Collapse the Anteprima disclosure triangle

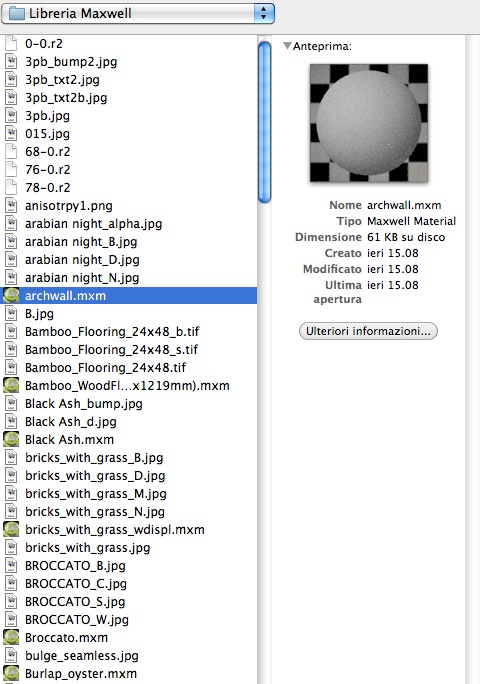[x=287, y=46]
